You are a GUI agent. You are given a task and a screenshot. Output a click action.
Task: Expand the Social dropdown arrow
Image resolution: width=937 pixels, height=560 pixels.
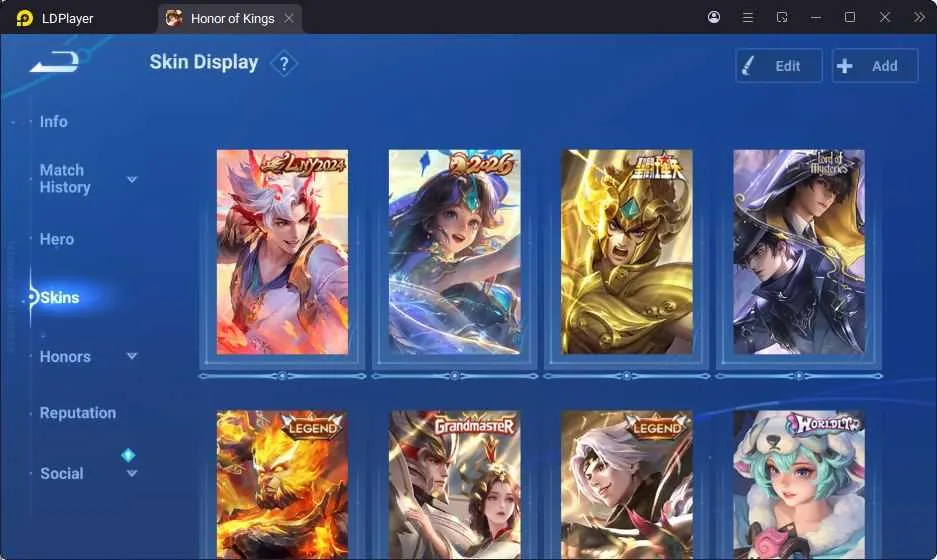click(132, 473)
